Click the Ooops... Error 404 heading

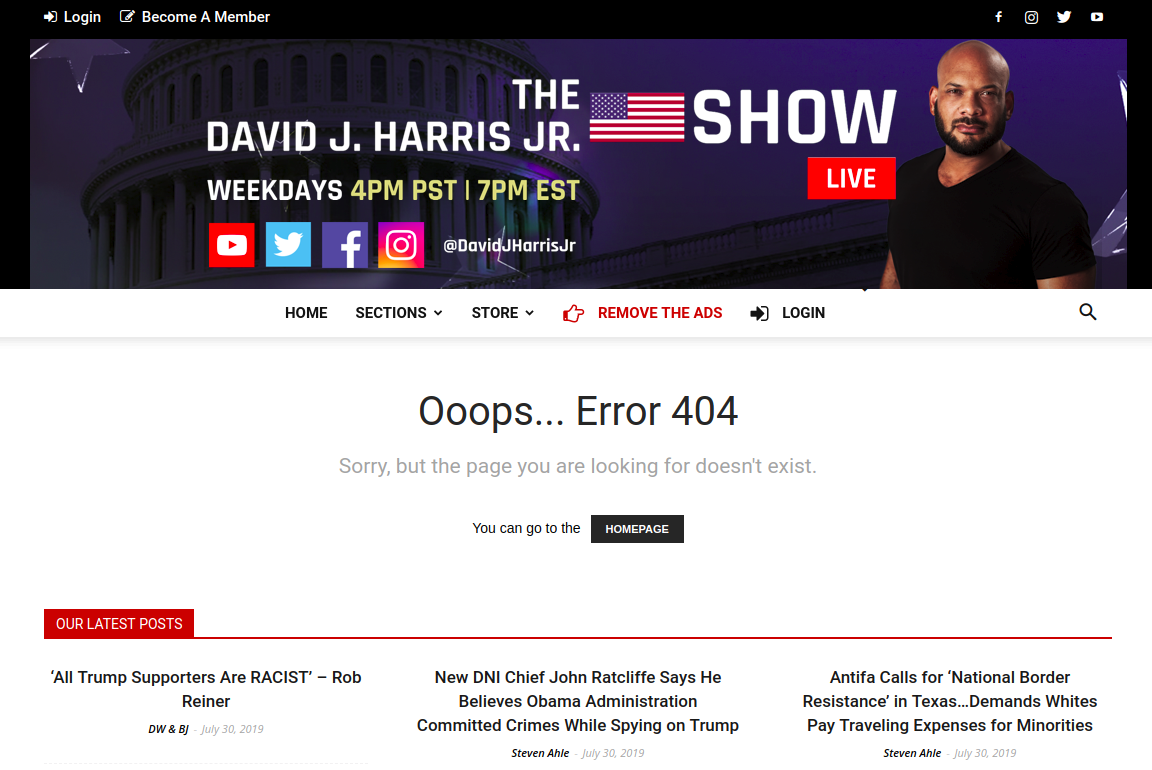click(578, 411)
